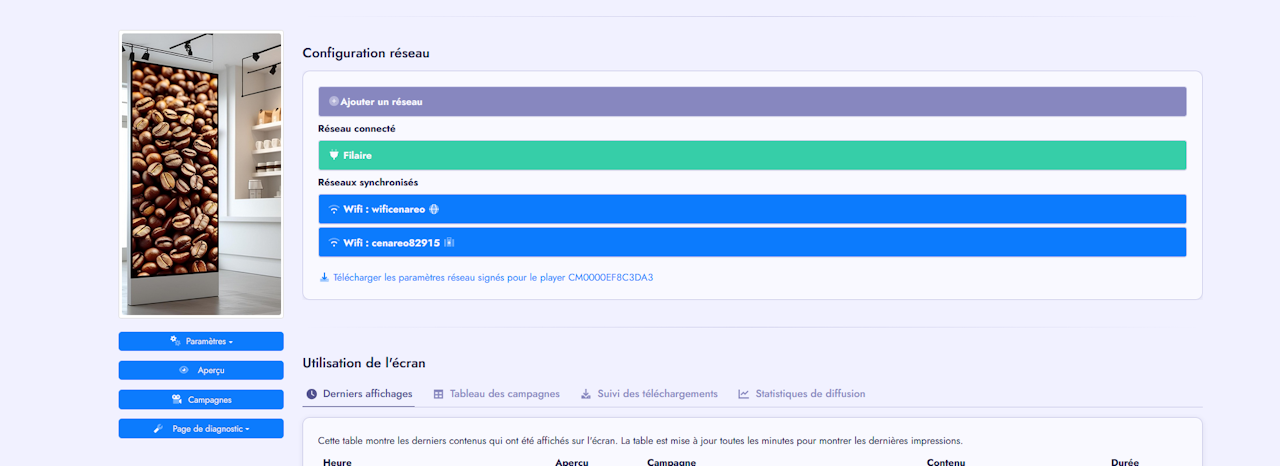Click the globe icon next to wificenareo
The image size is (1280, 466).
434,210
